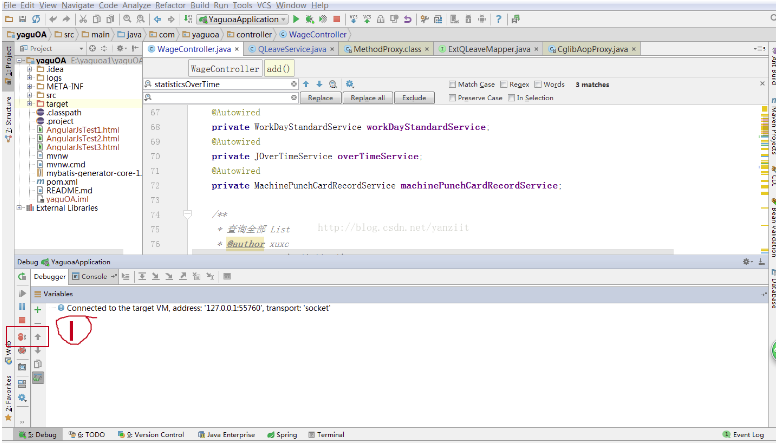Expand the logs folder node
This screenshot has height=443, width=776.
click(x=30, y=78)
